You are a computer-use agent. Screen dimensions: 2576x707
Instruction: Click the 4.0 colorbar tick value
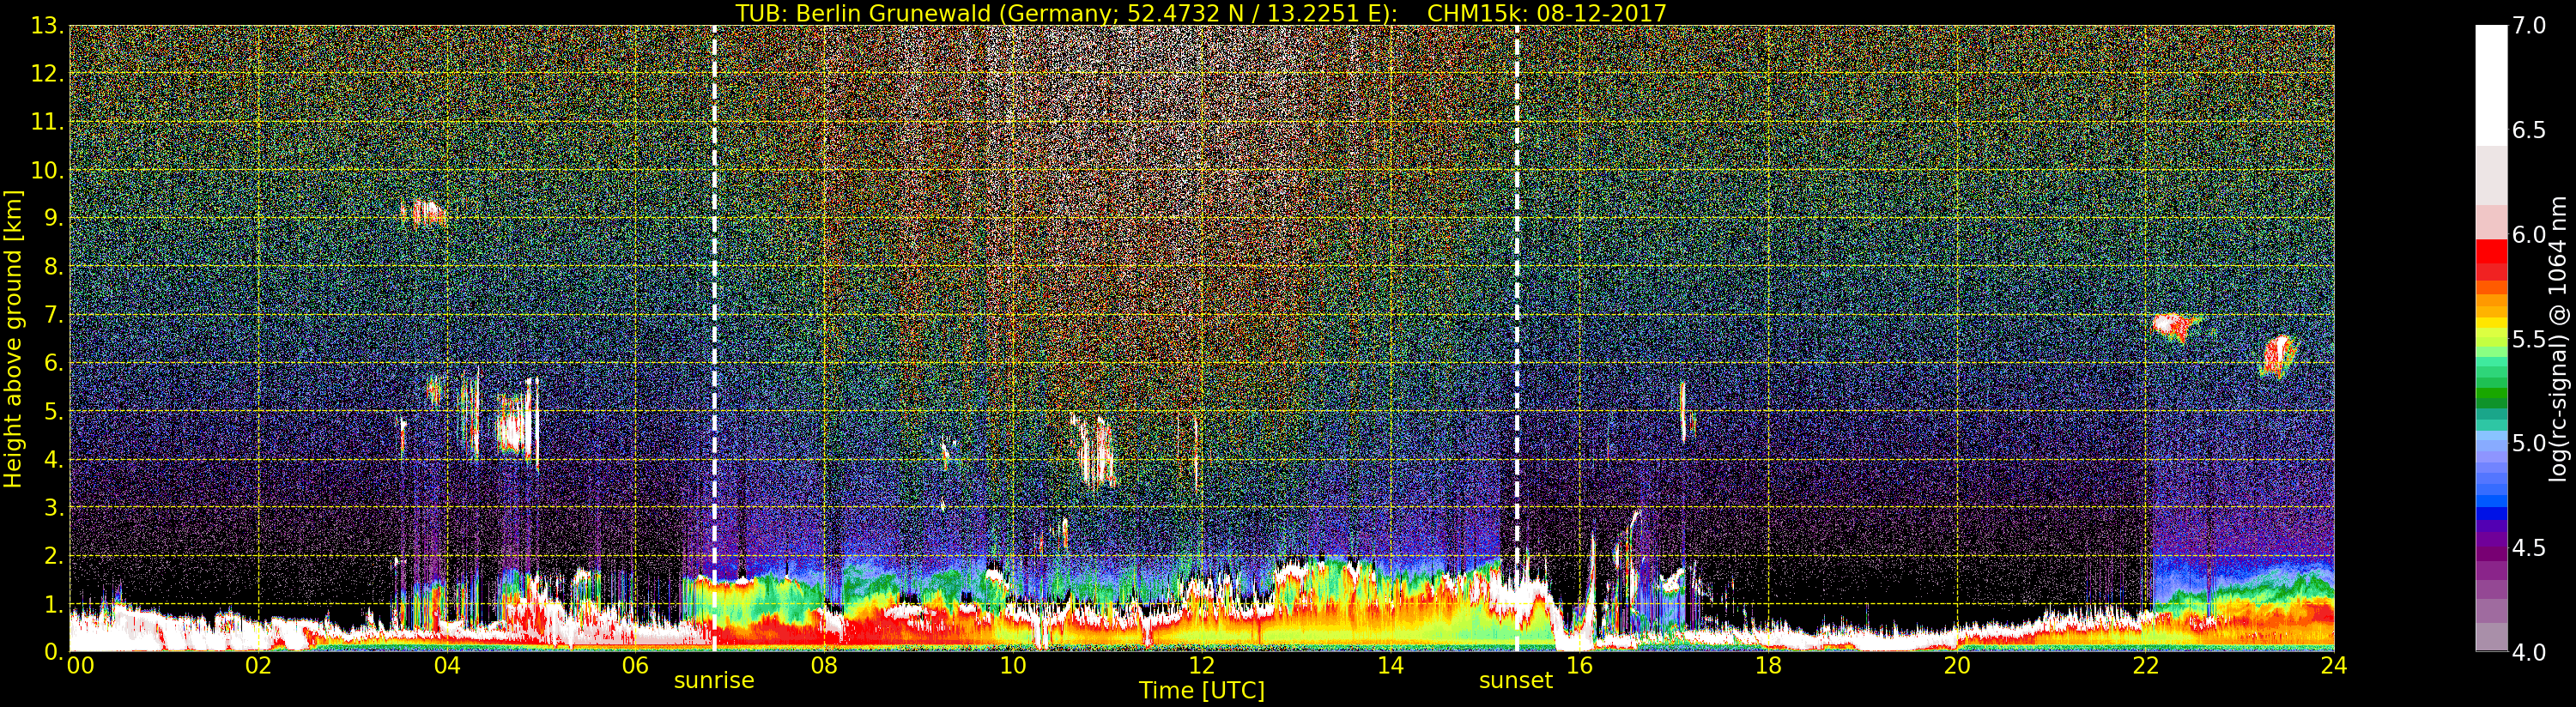(2529, 653)
